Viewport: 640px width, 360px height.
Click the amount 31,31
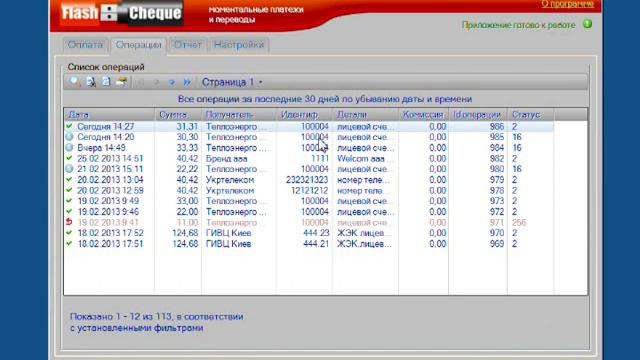click(x=187, y=127)
